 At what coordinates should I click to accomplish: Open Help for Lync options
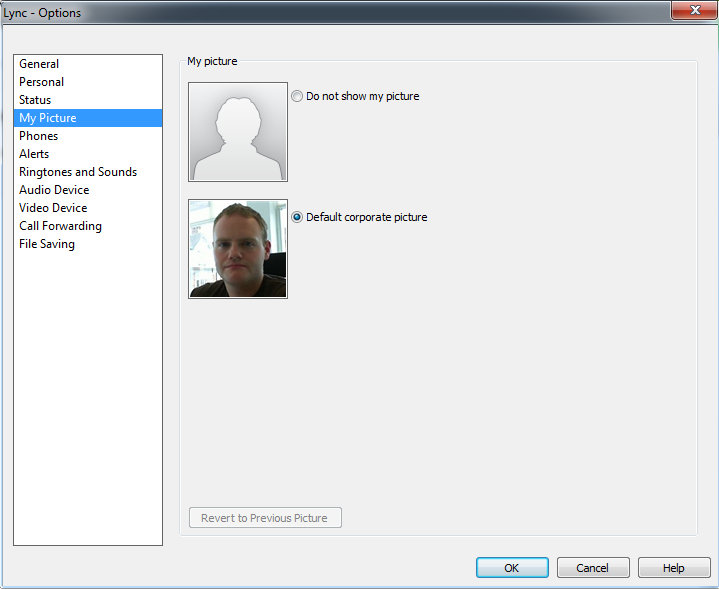[x=674, y=567]
